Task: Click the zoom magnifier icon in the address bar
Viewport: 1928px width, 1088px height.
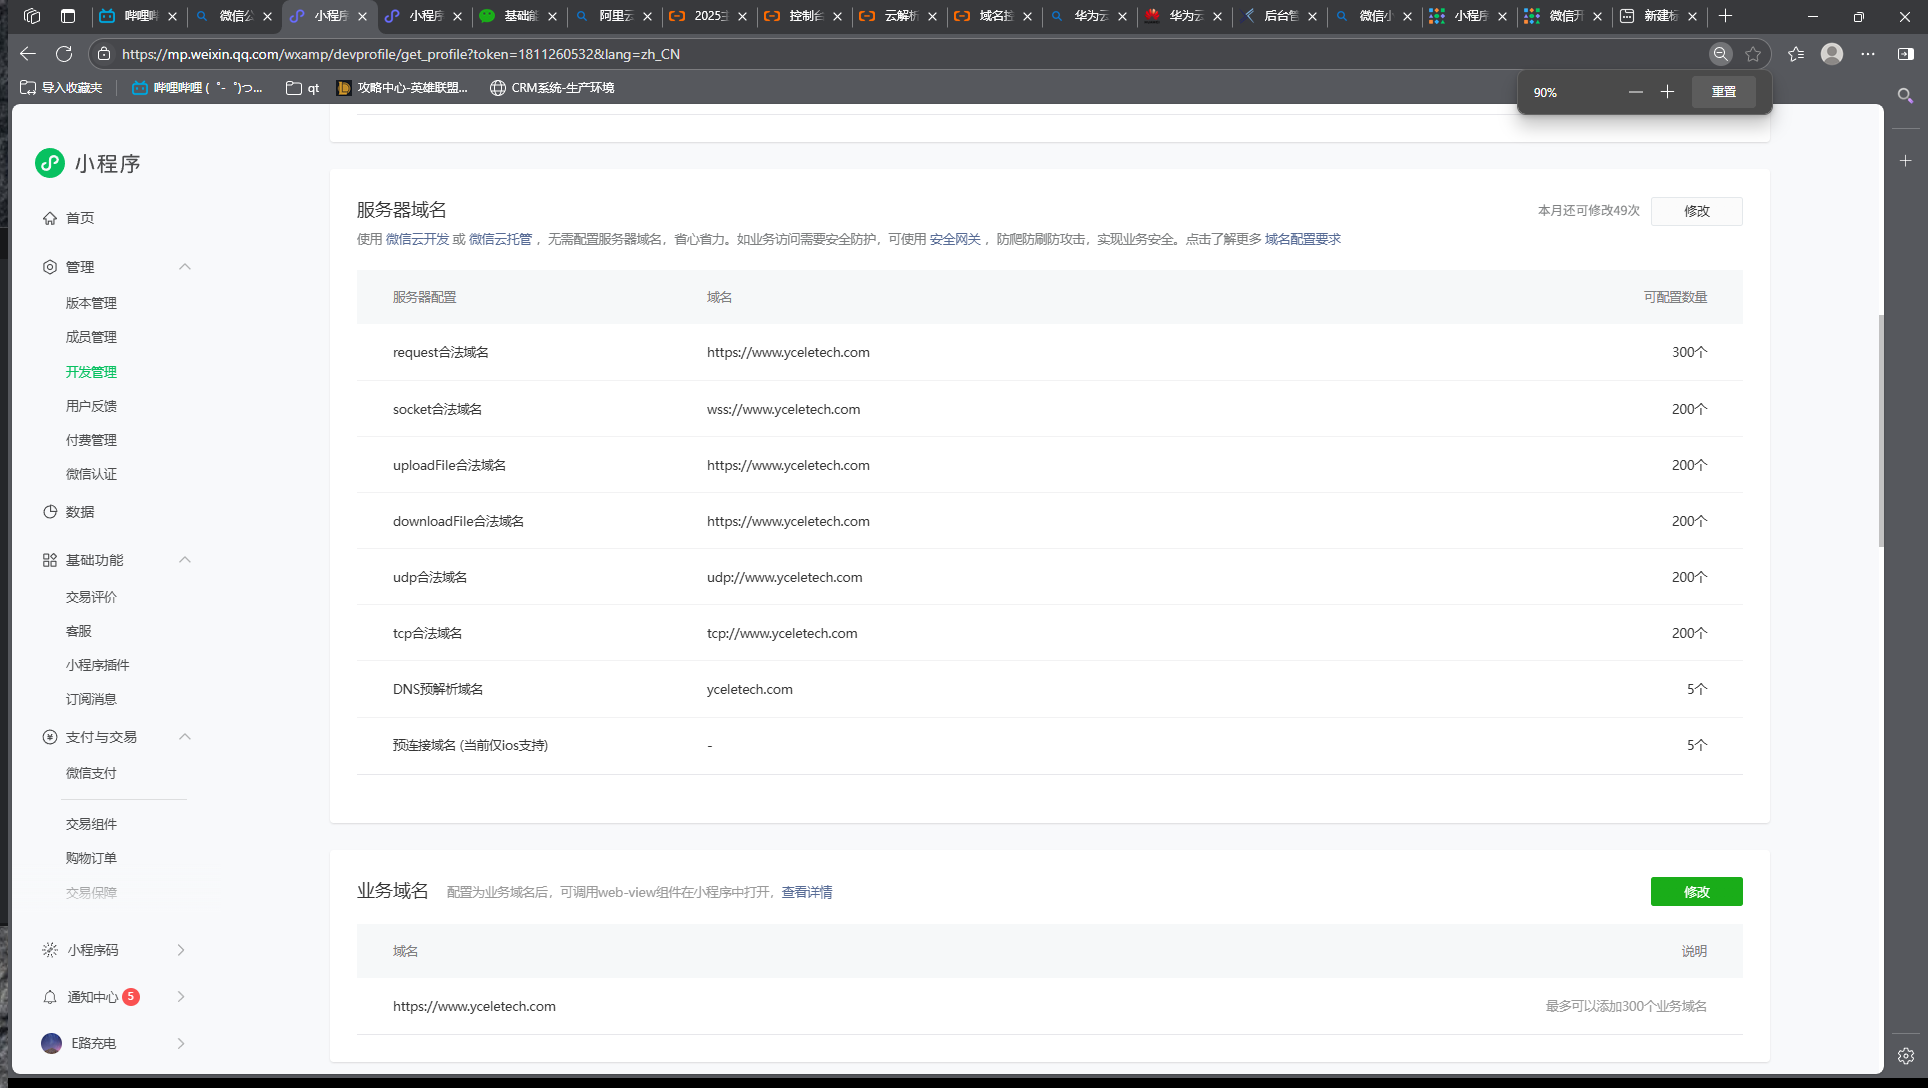Action: coord(1720,54)
